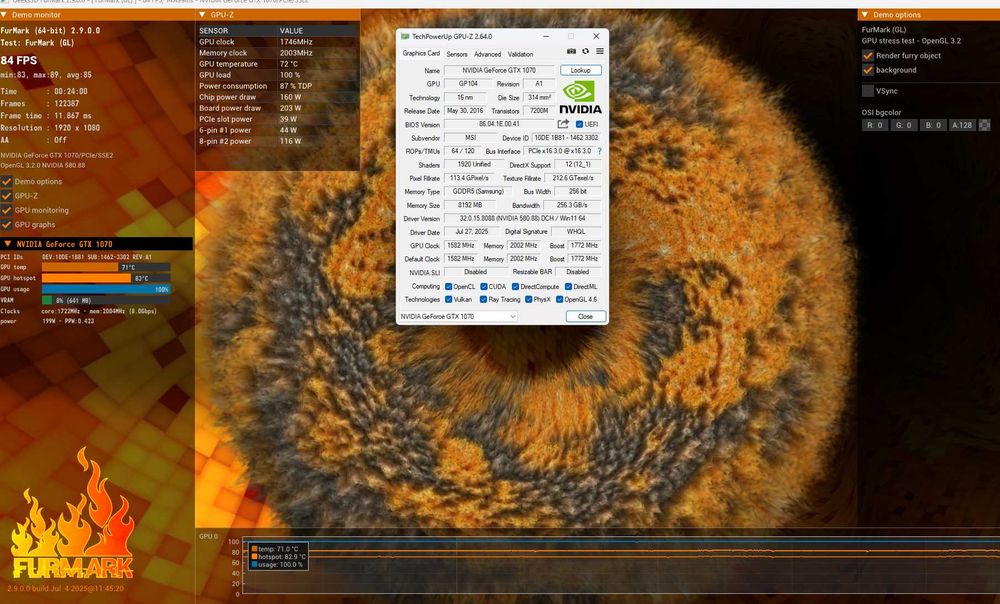Open the Validation tab
The height and width of the screenshot is (604, 1000).
(520, 54)
